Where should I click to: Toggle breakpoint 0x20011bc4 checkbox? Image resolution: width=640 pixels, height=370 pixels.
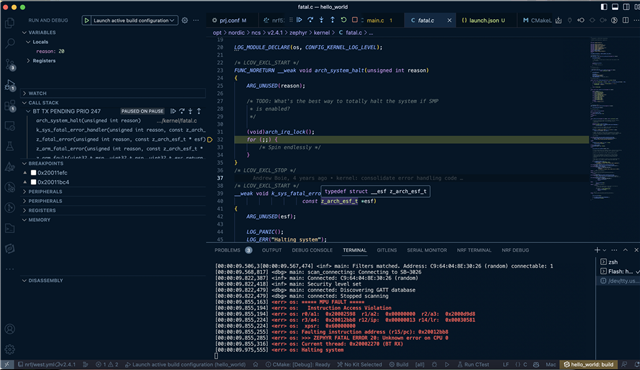point(33,182)
